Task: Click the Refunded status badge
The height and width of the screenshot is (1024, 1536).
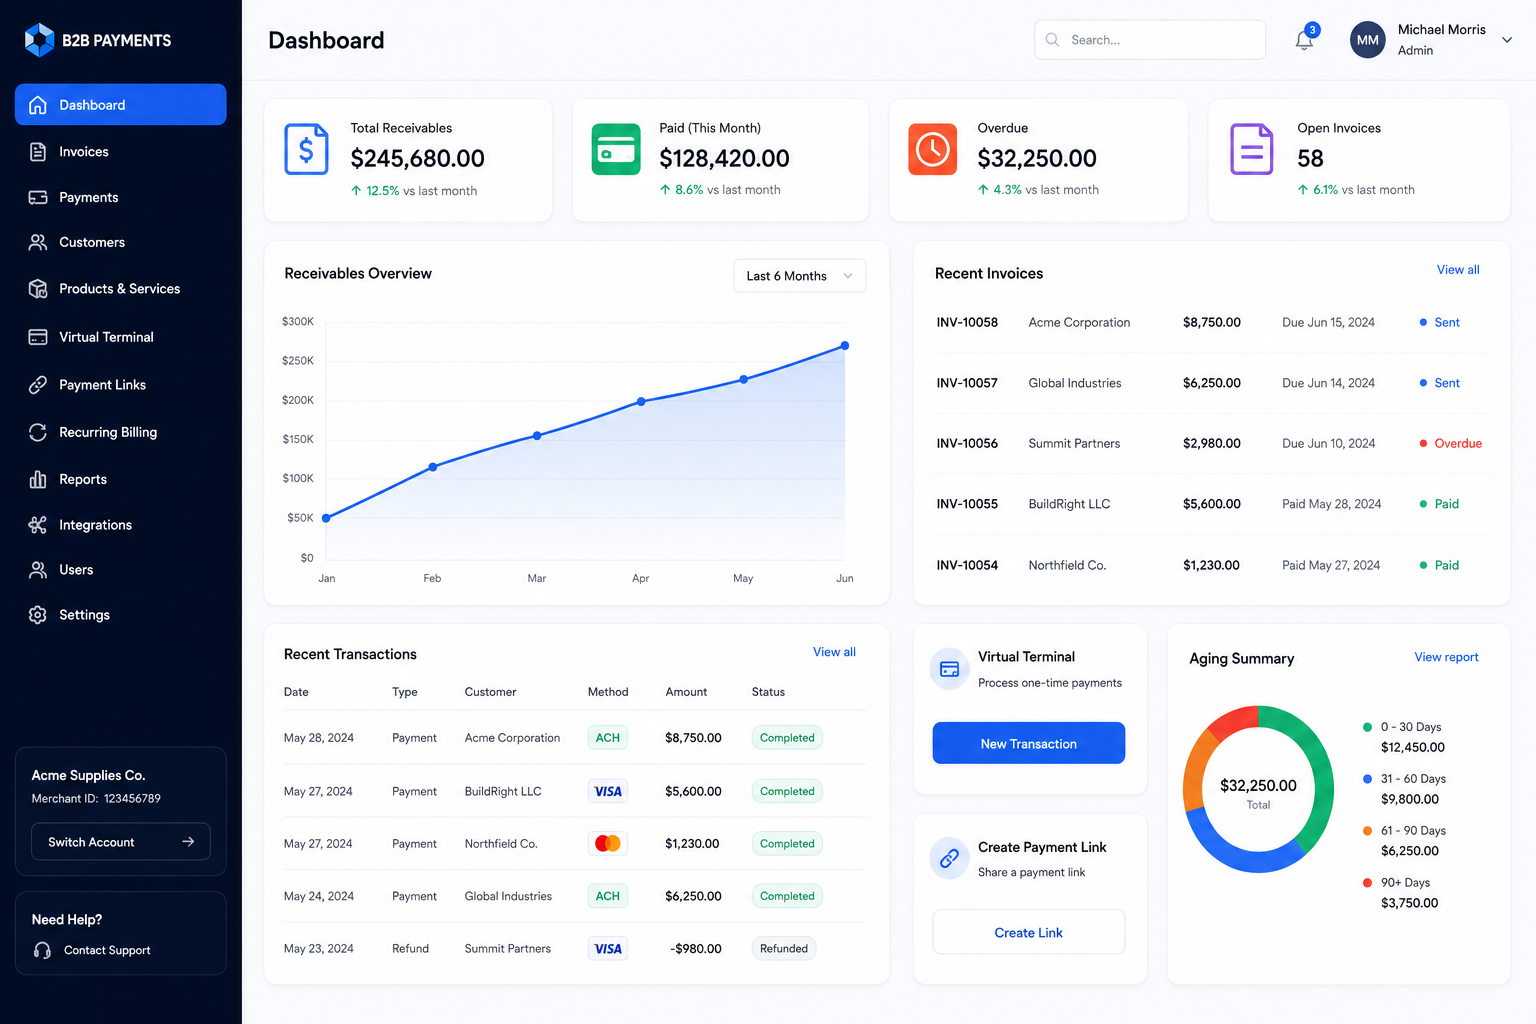Action: 784,948
